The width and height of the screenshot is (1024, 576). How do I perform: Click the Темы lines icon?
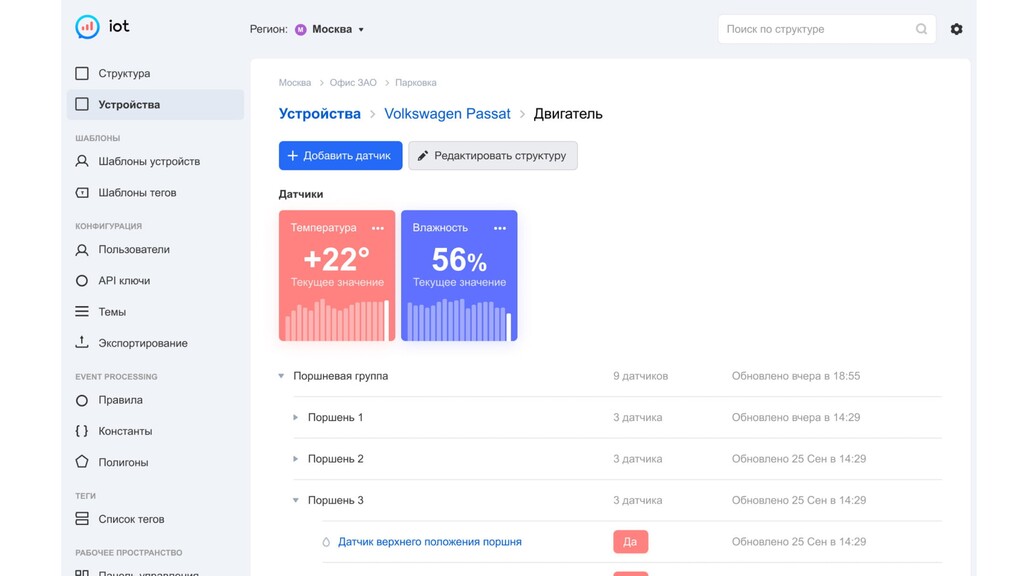pos(82,312)
